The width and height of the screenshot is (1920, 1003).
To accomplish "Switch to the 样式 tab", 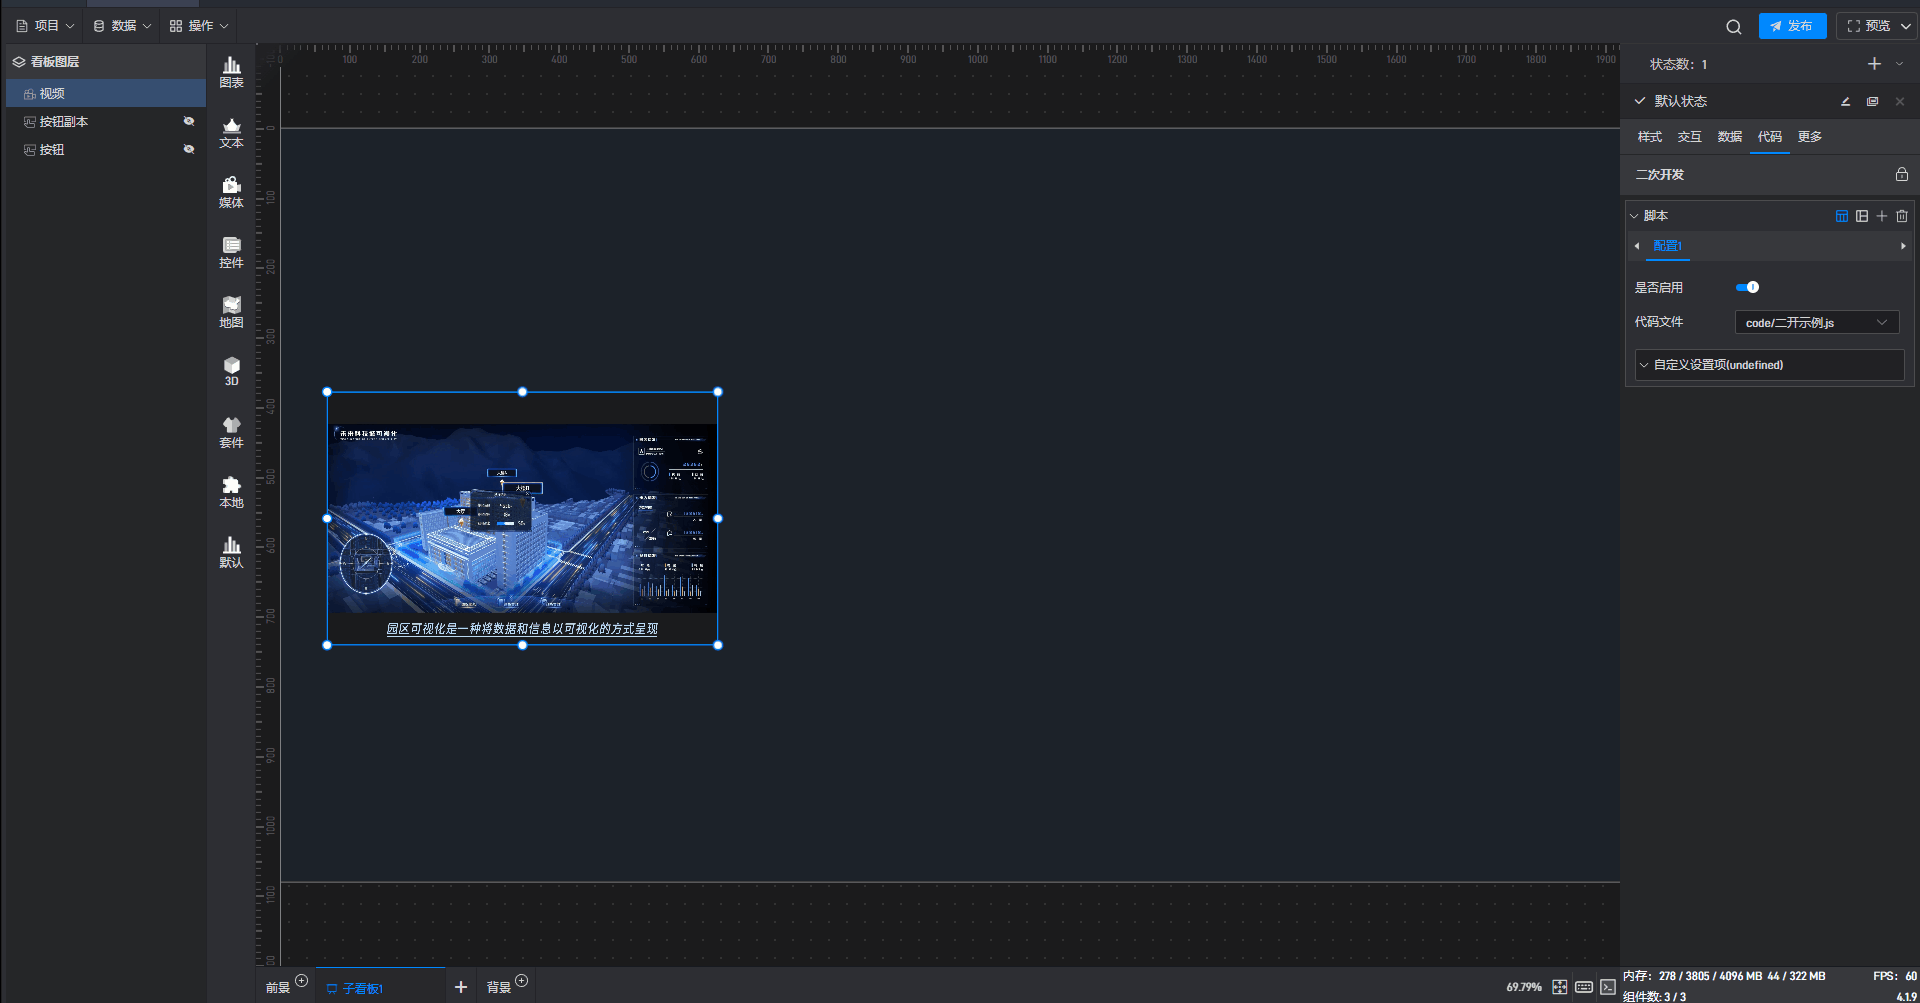I will pyautogui.click(x=1649, y=137).
